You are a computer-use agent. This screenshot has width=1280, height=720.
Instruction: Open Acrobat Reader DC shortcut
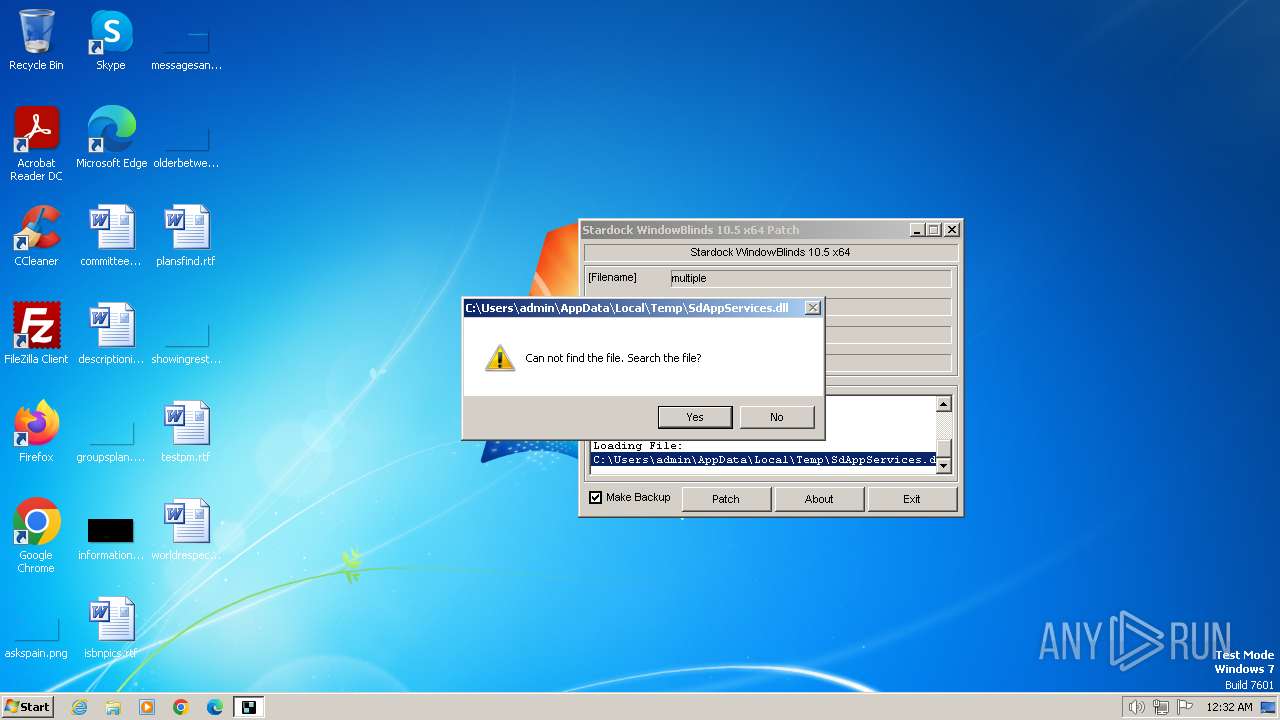point(36,143)
